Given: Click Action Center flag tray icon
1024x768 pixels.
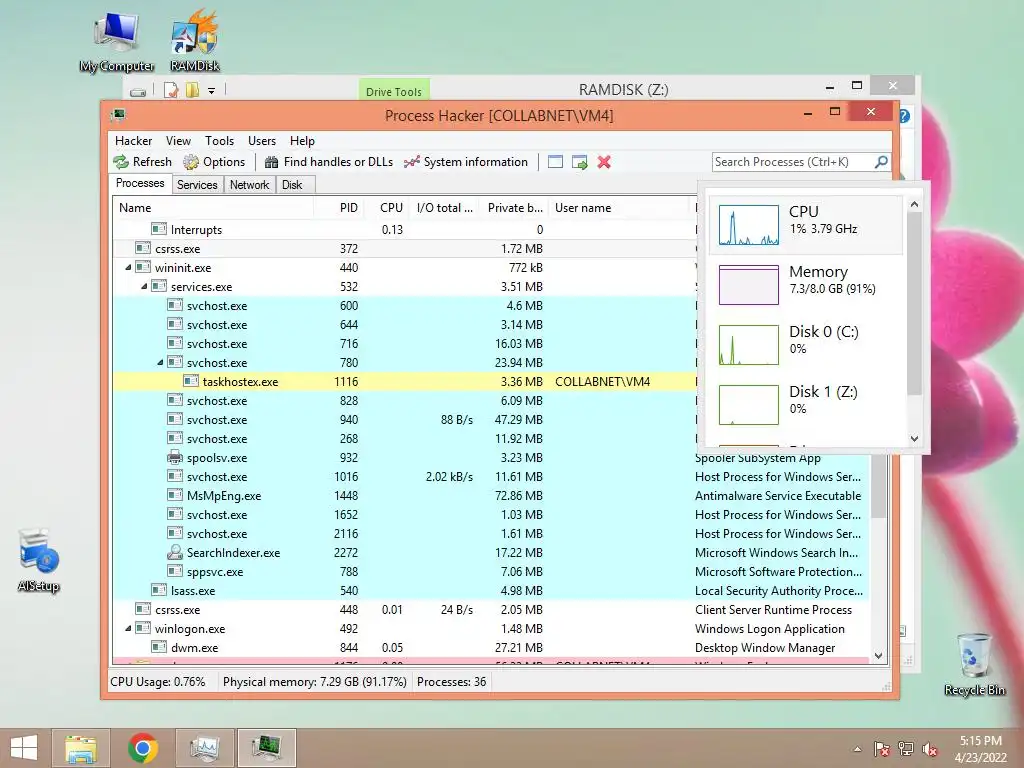Looking at the screenshot, I should pyautogui.click(x=881, y=749).
